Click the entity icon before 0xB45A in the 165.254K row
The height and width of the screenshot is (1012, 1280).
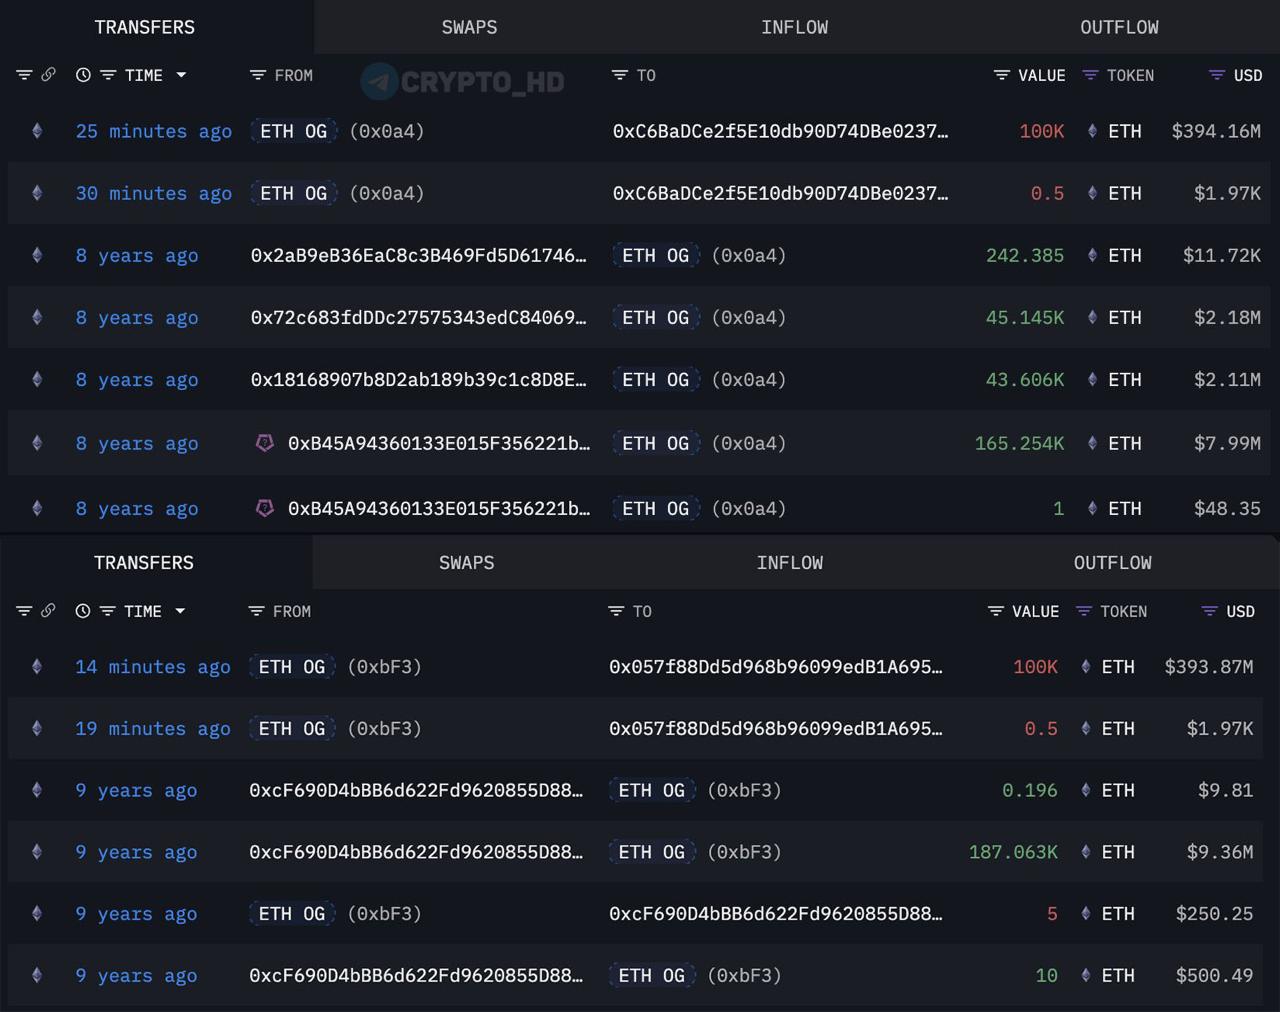click(265, 443)
